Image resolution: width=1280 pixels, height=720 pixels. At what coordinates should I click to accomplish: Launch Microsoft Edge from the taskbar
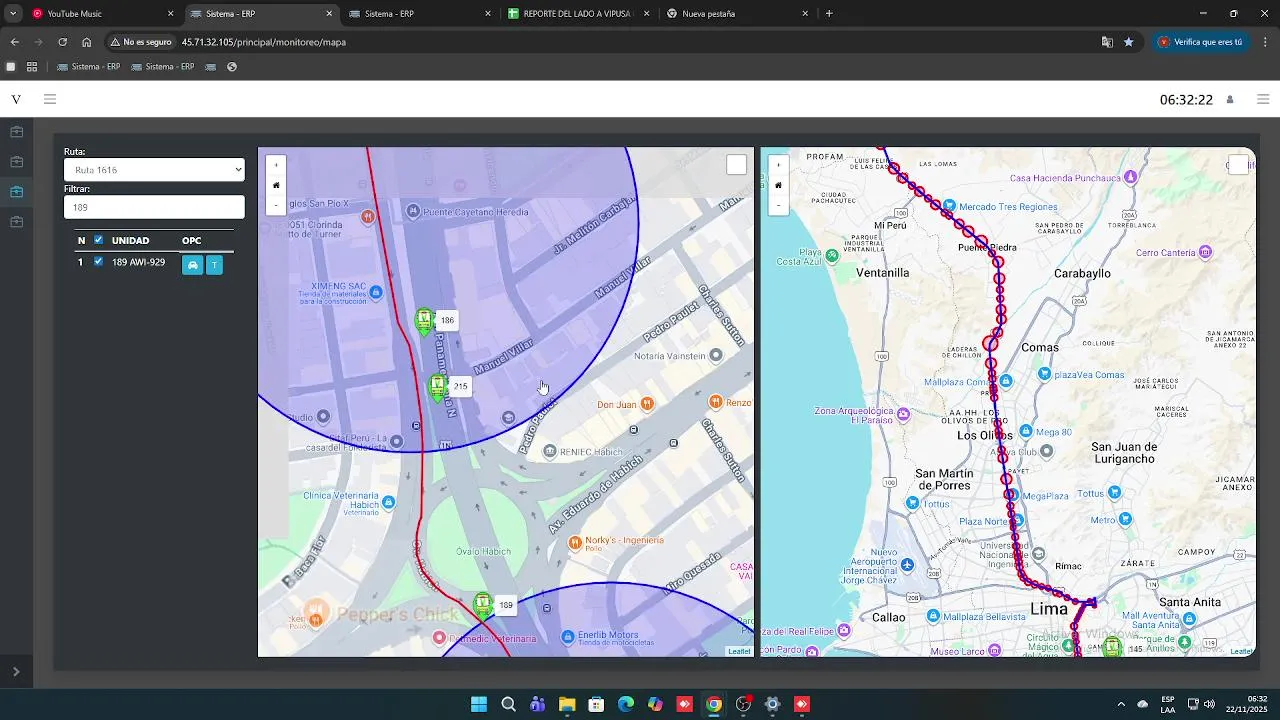pos(626,704)
